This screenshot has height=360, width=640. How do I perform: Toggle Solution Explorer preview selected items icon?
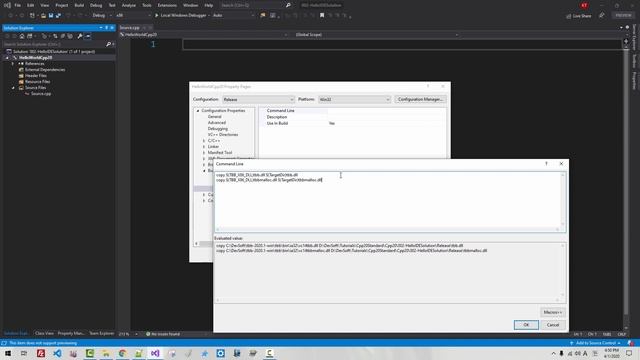(88, 36)
